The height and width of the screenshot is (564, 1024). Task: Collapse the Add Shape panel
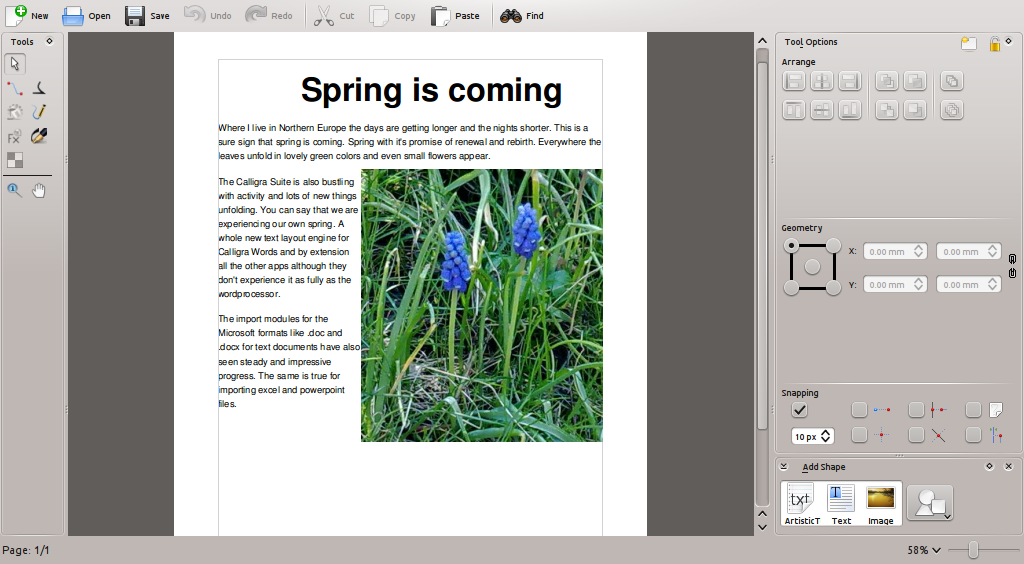[784, 467]
